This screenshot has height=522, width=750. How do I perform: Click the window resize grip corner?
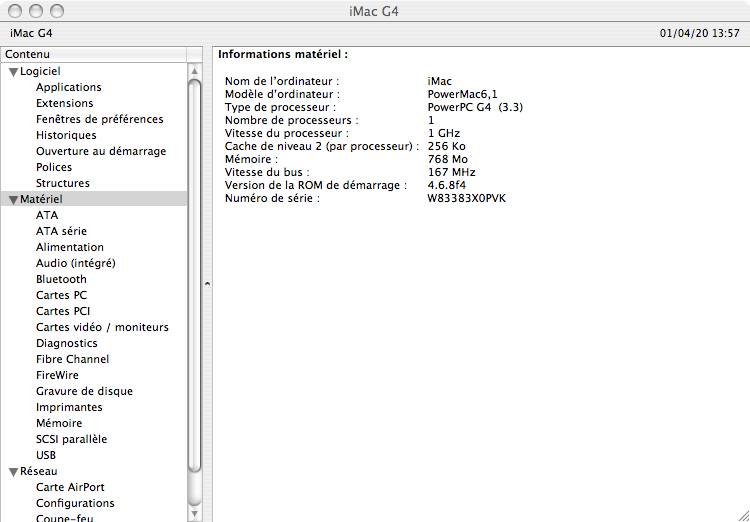pyautogui.click(x=743, y=515)
